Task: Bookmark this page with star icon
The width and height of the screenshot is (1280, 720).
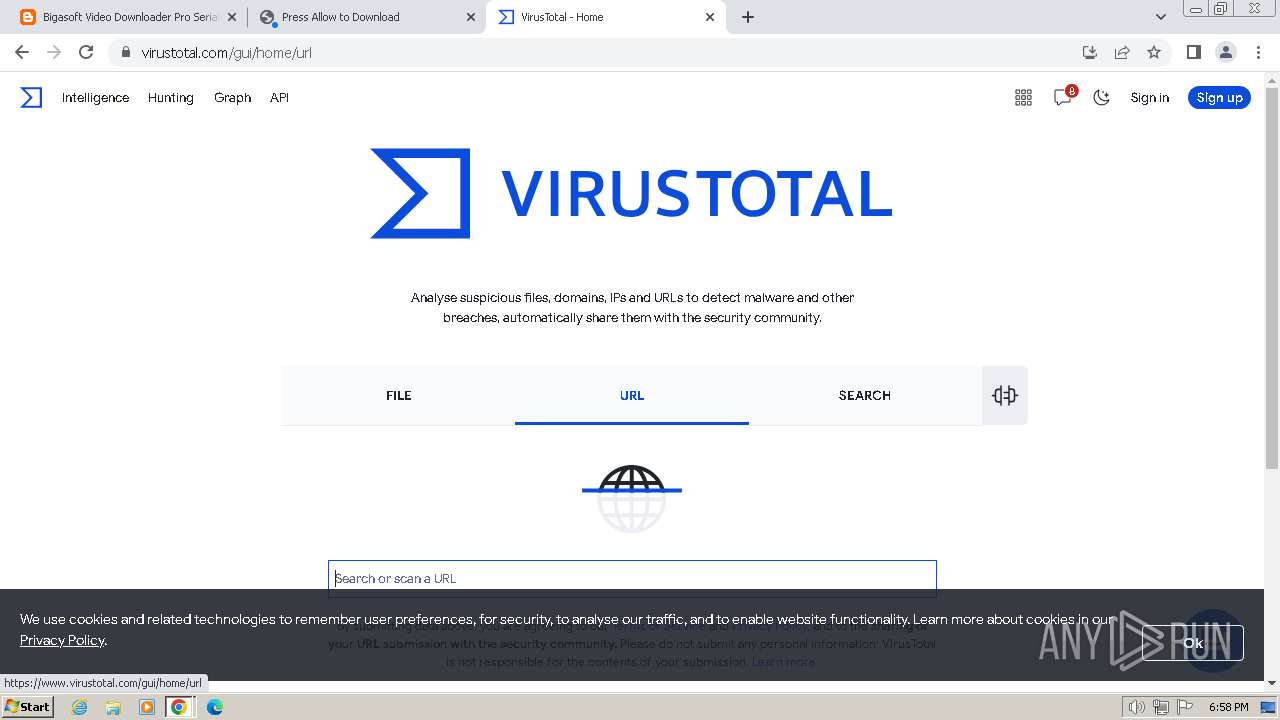Action: 1154,52
